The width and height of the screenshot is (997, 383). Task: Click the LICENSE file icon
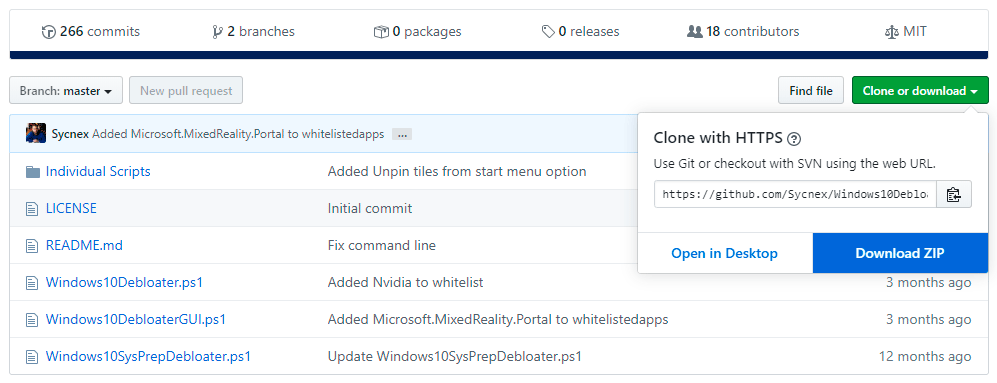pyautogui.click(x=32, y=209)
